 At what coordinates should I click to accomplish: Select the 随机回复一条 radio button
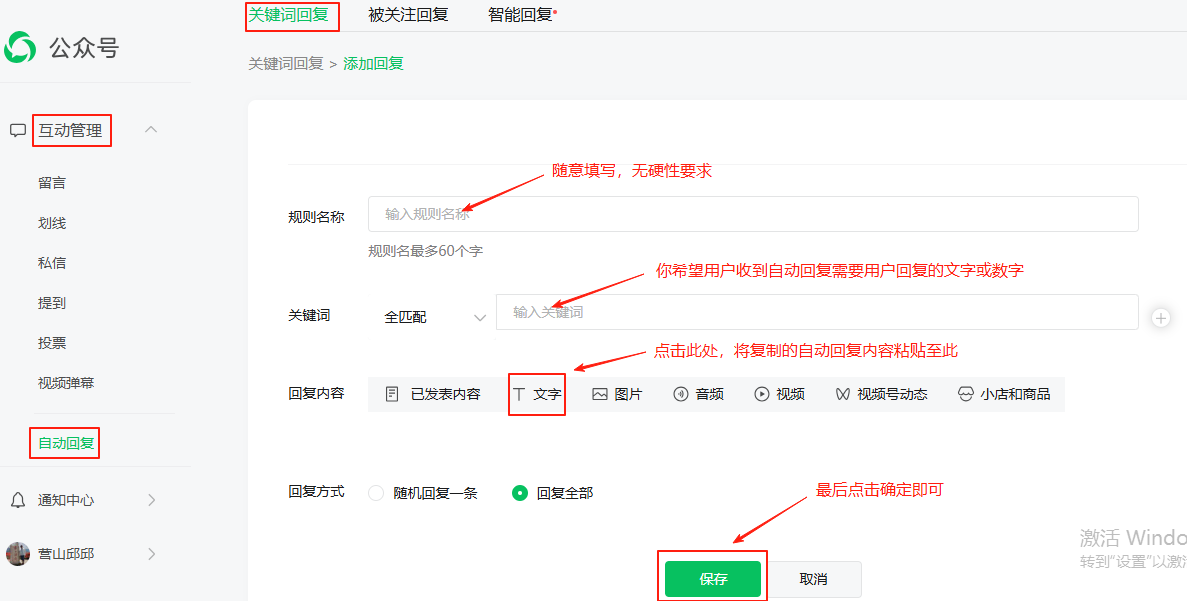[376, 493]
